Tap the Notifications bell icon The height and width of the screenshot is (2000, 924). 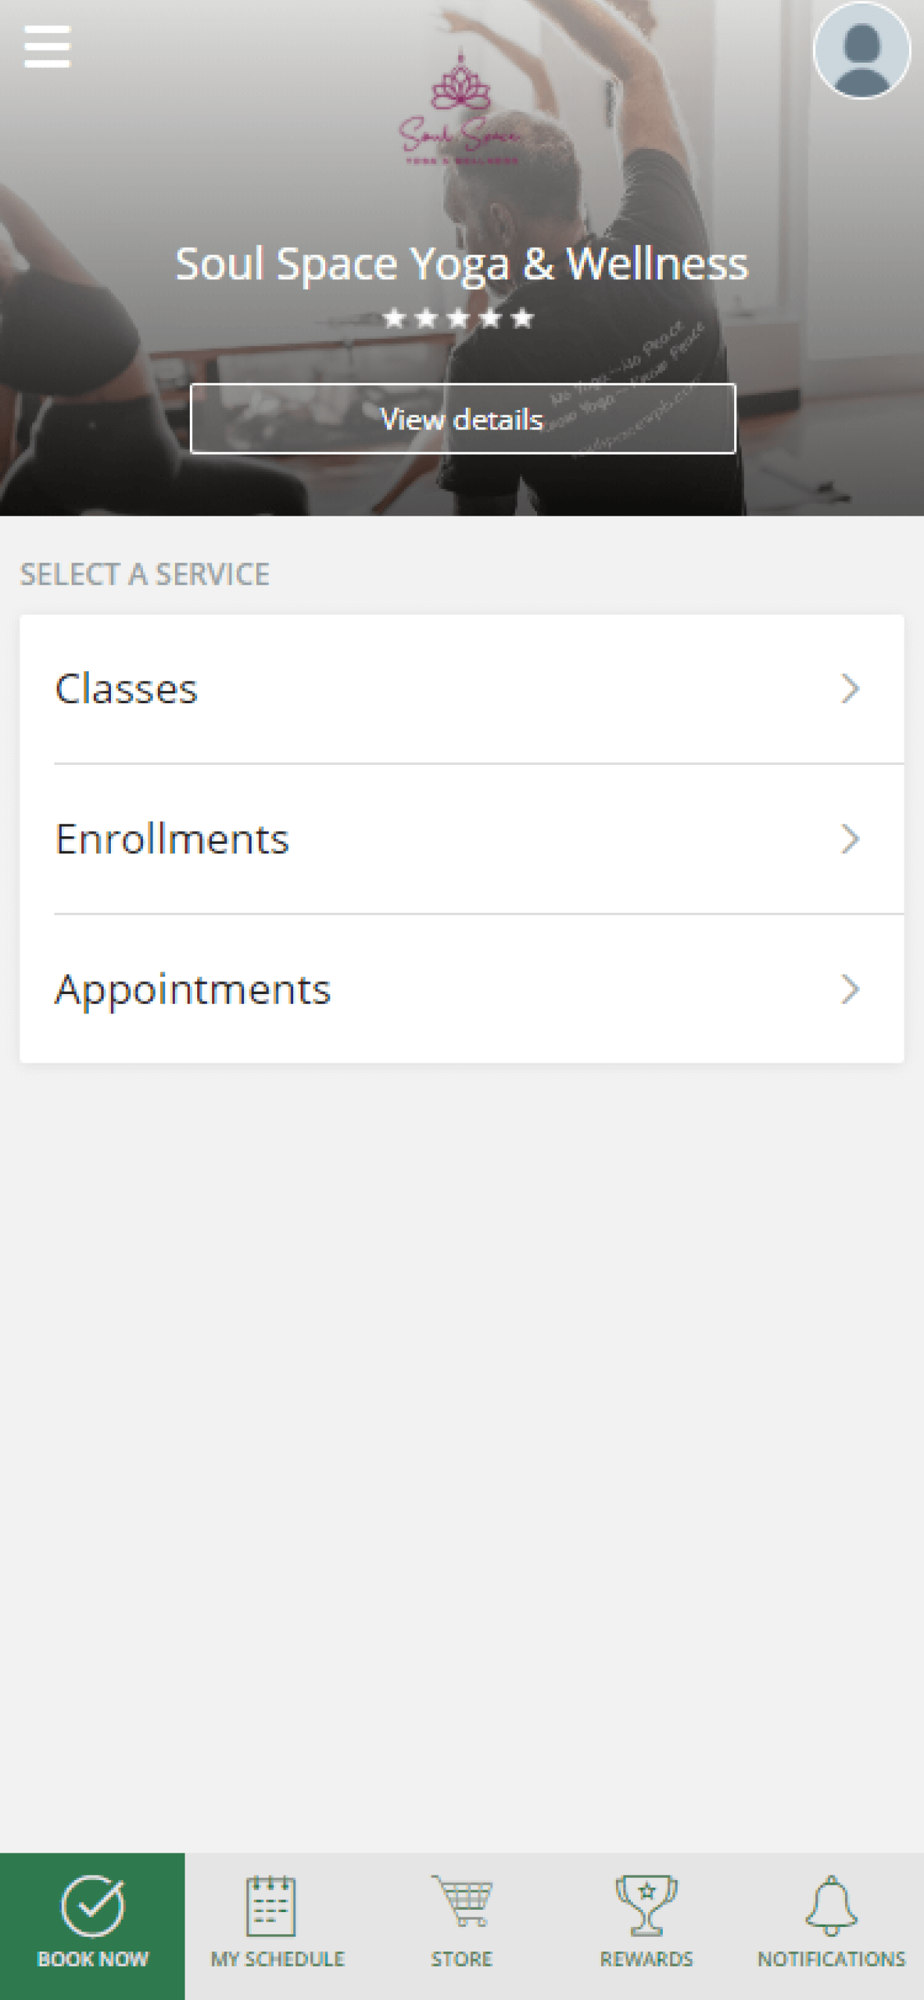tap(831, 1905)
